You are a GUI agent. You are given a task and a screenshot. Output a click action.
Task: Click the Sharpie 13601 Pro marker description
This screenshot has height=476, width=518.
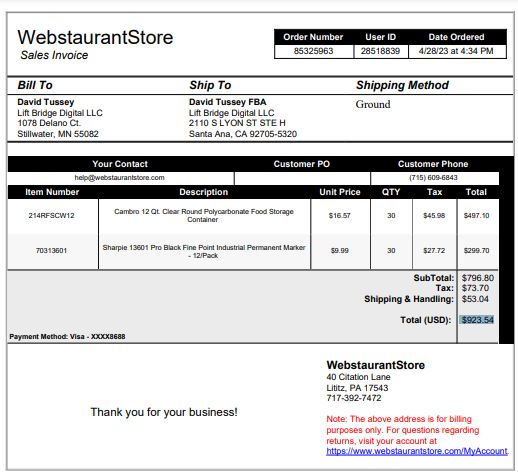click(204, 251)
